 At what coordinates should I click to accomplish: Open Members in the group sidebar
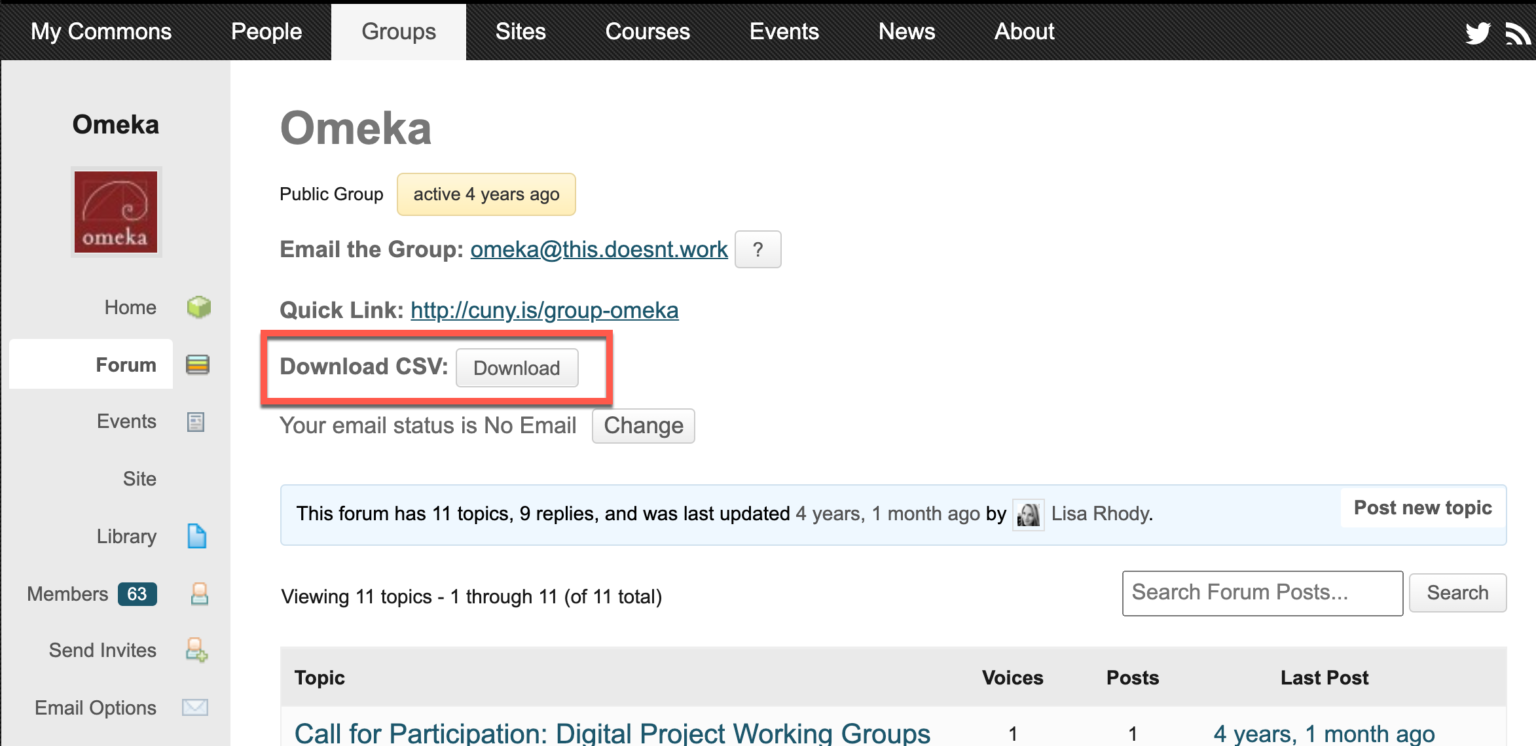67,594
